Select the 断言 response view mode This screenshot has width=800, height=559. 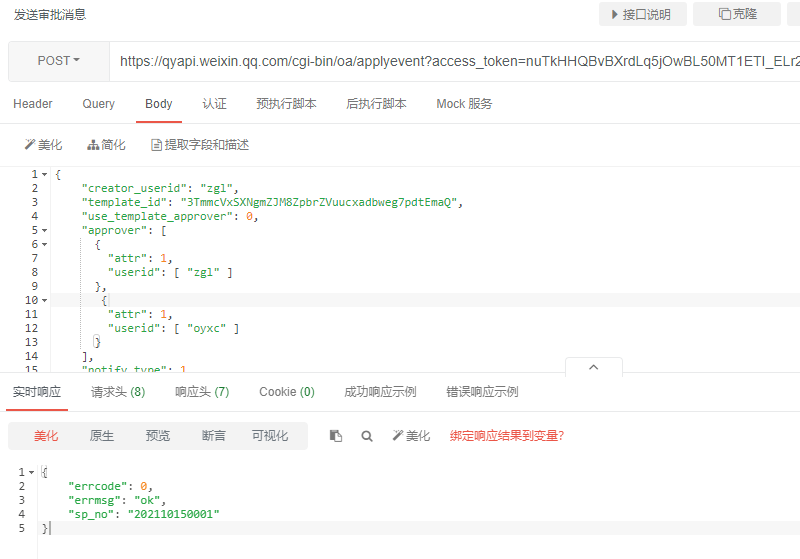pos(213,436)
